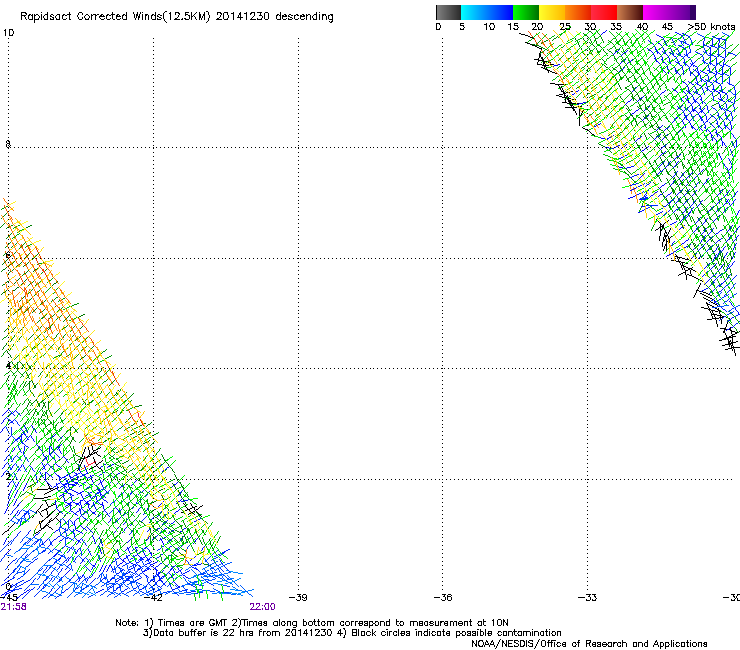Screen dimensions: 740x650
Task: Click the latitude axis label '10'
Action: pyautogui.click(x=8, y=33)
